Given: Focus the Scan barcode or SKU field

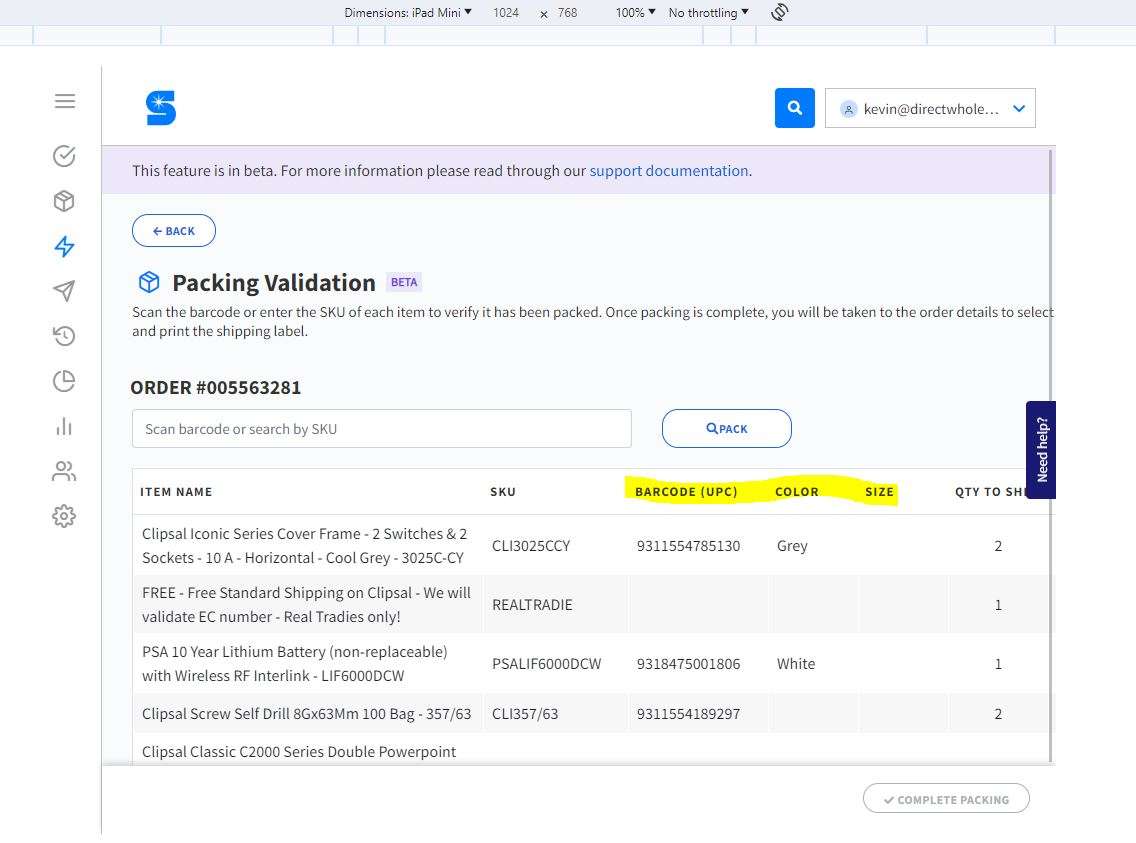Looking at the screenshot, I should [382, 429].
